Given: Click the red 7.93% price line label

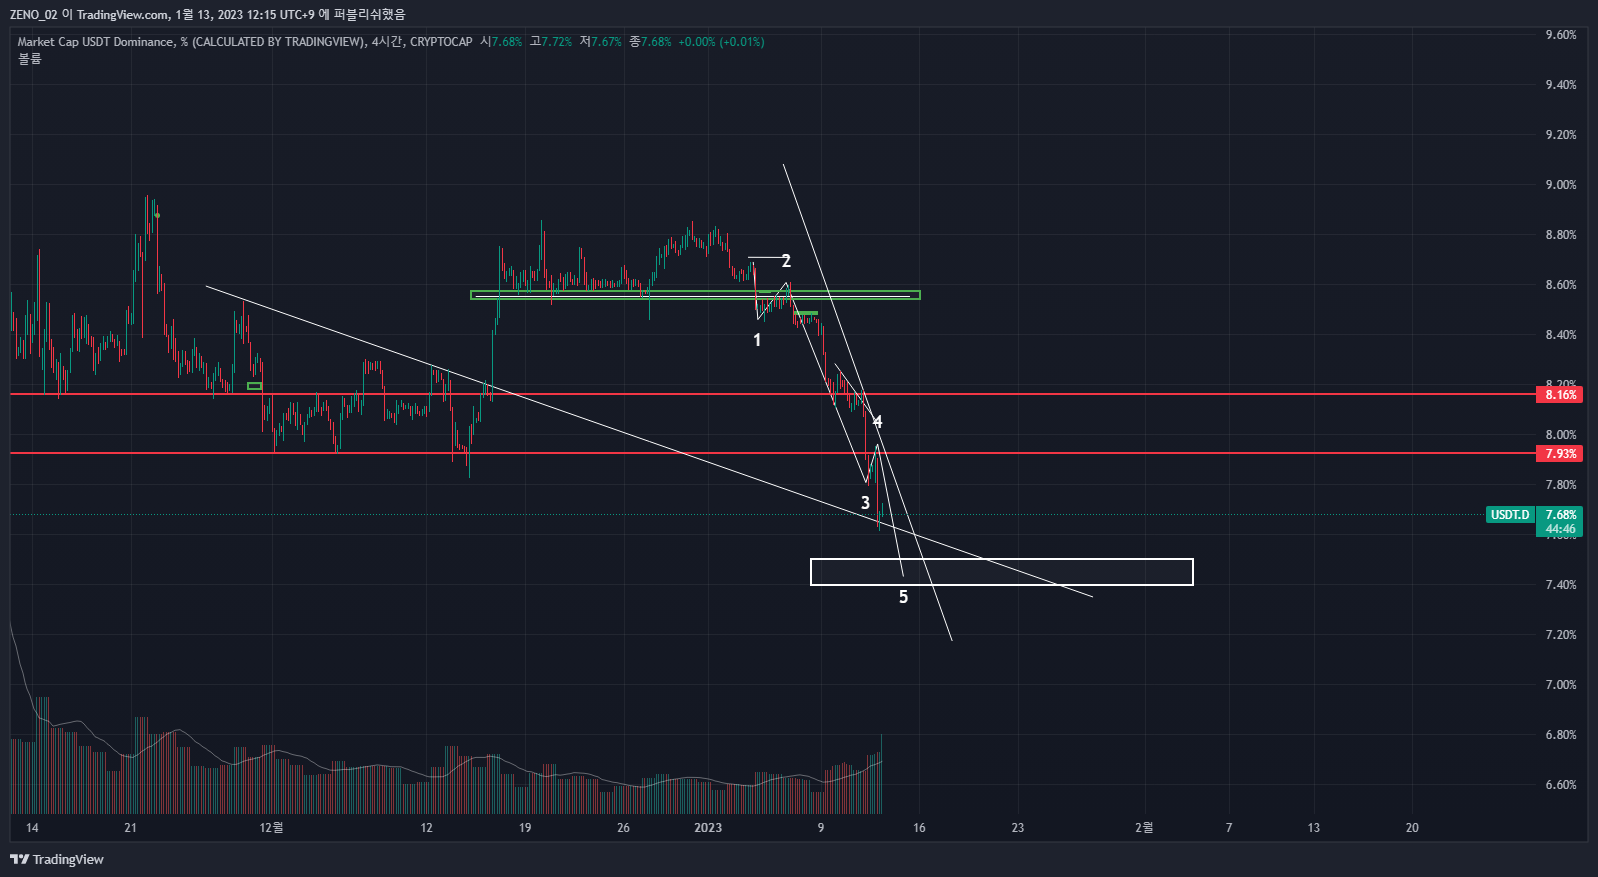Looking at the screenshot, I should pyautogui.click(x=1560, y=454).
